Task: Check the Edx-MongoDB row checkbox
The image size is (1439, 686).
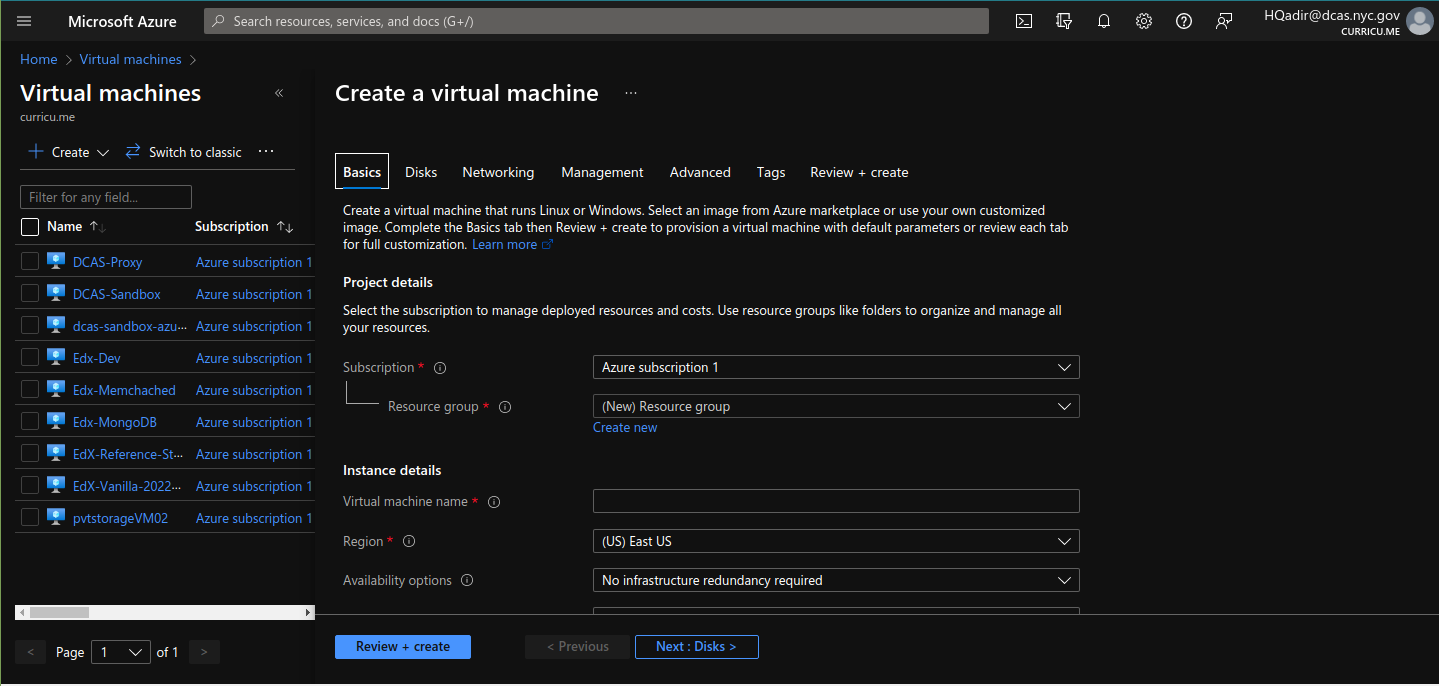Action: [x=30, y=422]
